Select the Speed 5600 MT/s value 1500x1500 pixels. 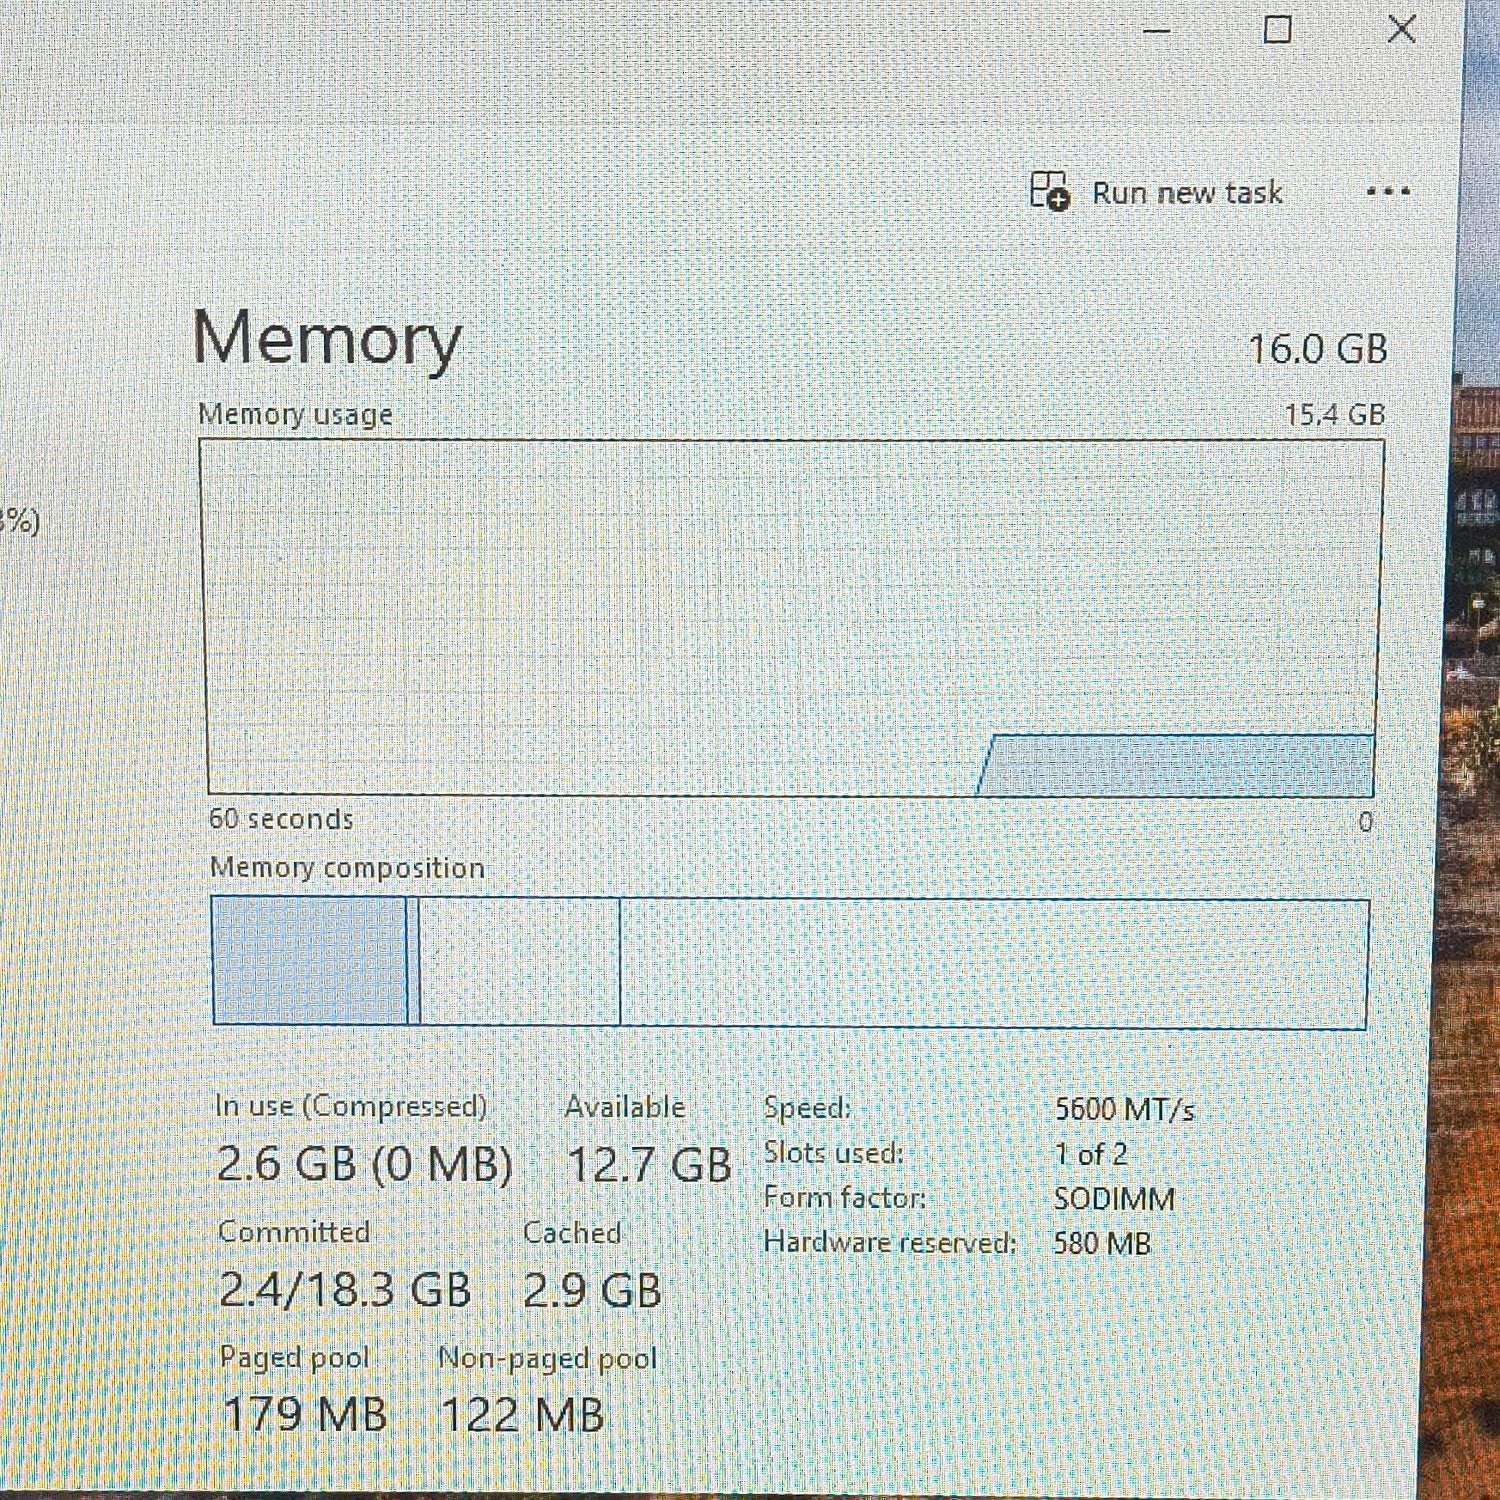point(1125,1109)
